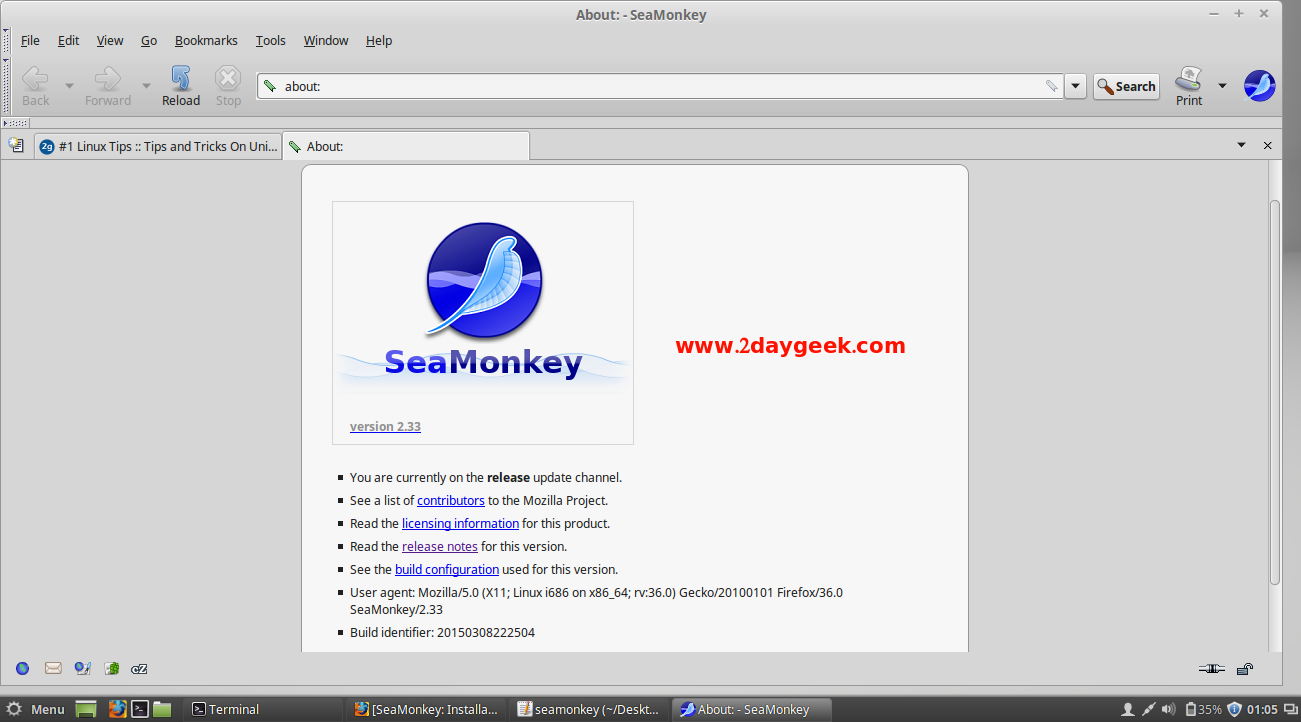Click the workspace switcher icon after the clock

pos(1290,709)
